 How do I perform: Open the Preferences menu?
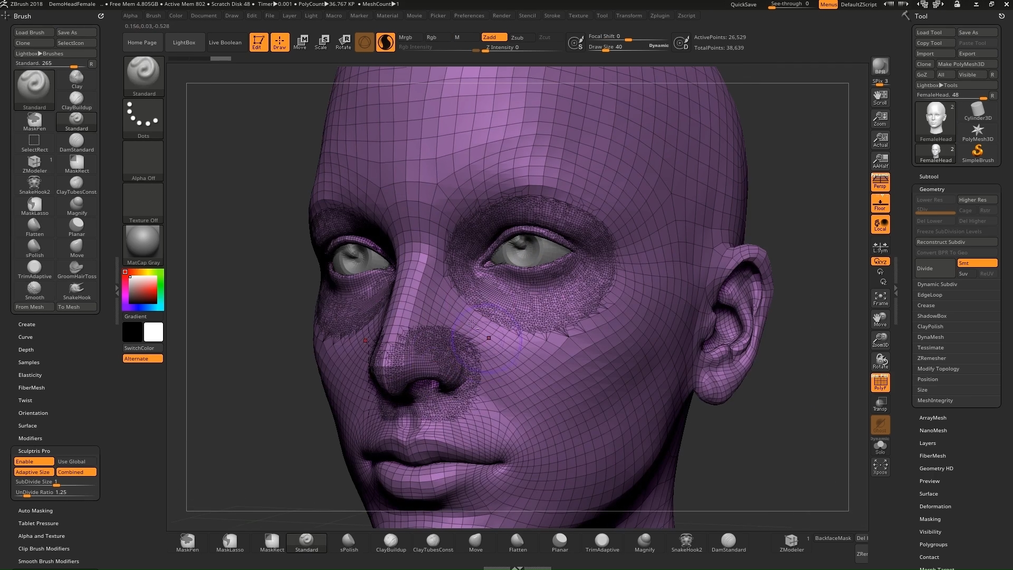[468, 16]
